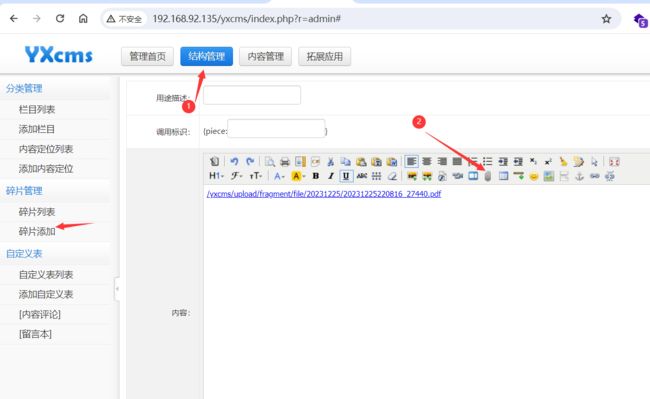The image size is (650, 399).
Task: Open the insert template tool
Action: (300, 162)
